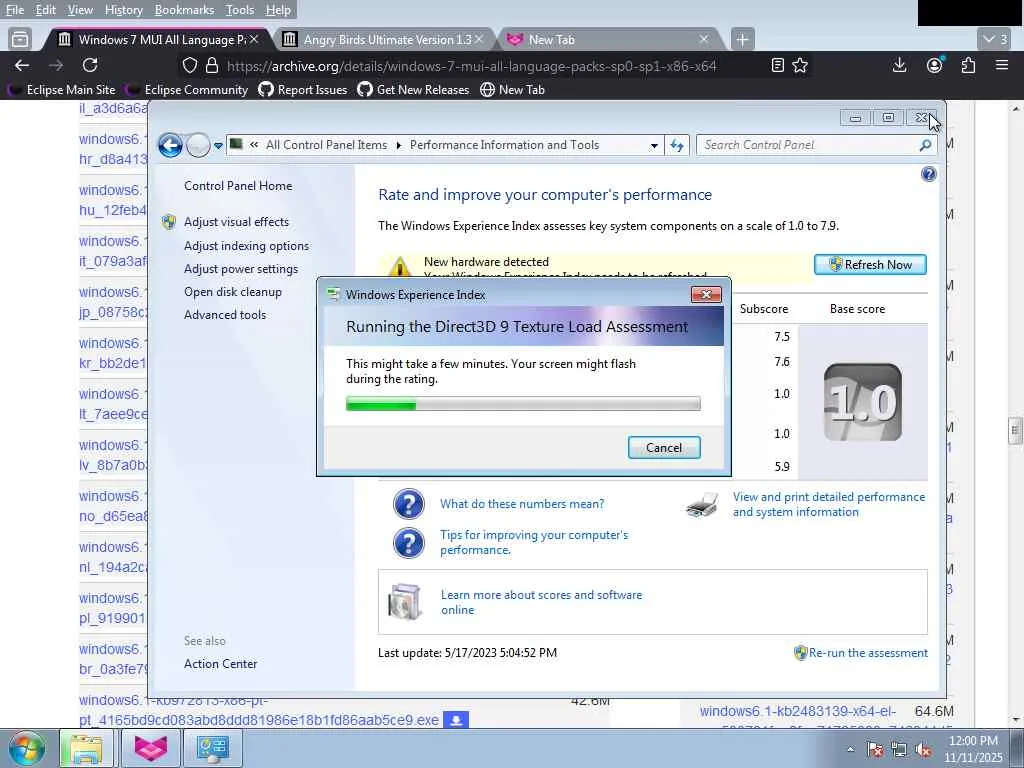The height and width of the screenshot is (768, 1024).
Task: Open disk cleanup link
Action: [x=232, y=292]
